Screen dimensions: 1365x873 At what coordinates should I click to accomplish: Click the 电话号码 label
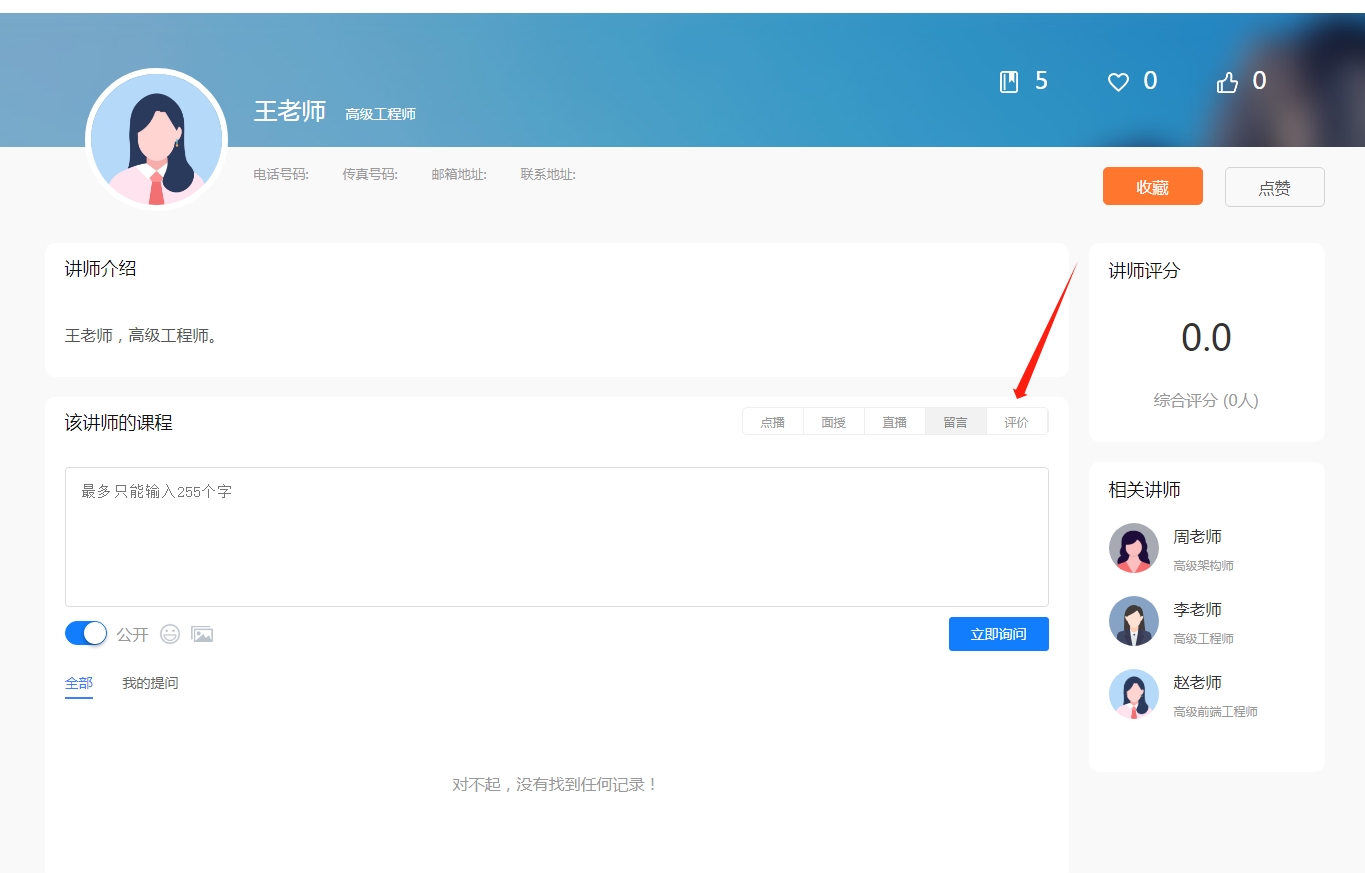point(281,174)
